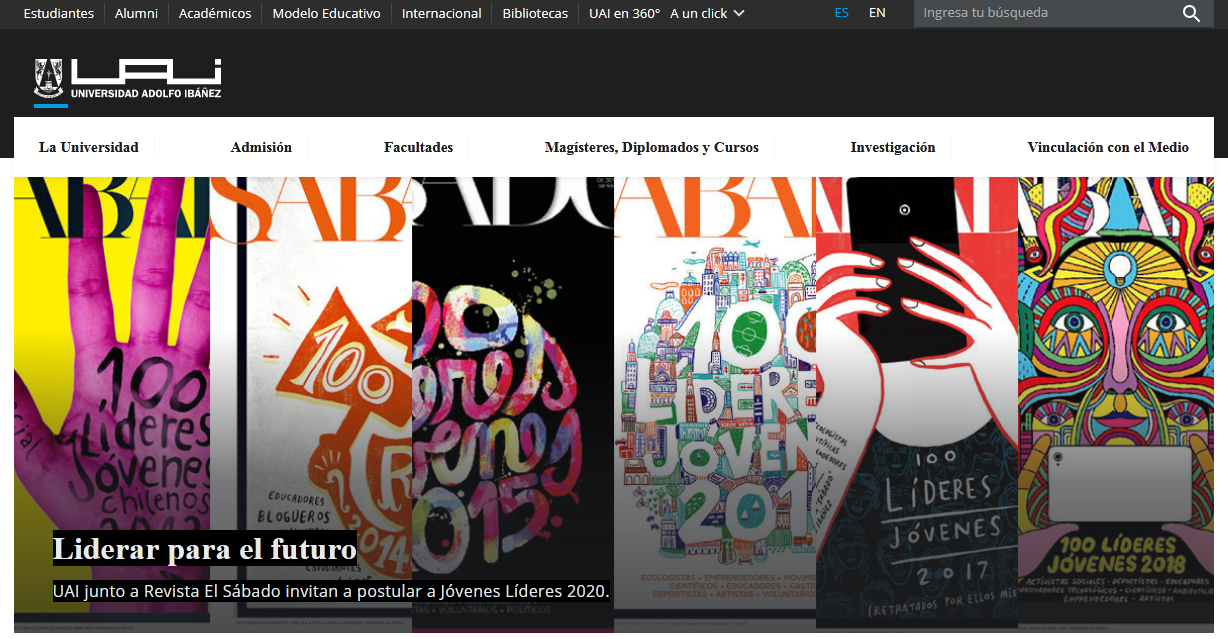Image resolution: width=1228 pixels, height=639 pixels.
Task: Navigate to Internacional
Action: pos(442,13)
